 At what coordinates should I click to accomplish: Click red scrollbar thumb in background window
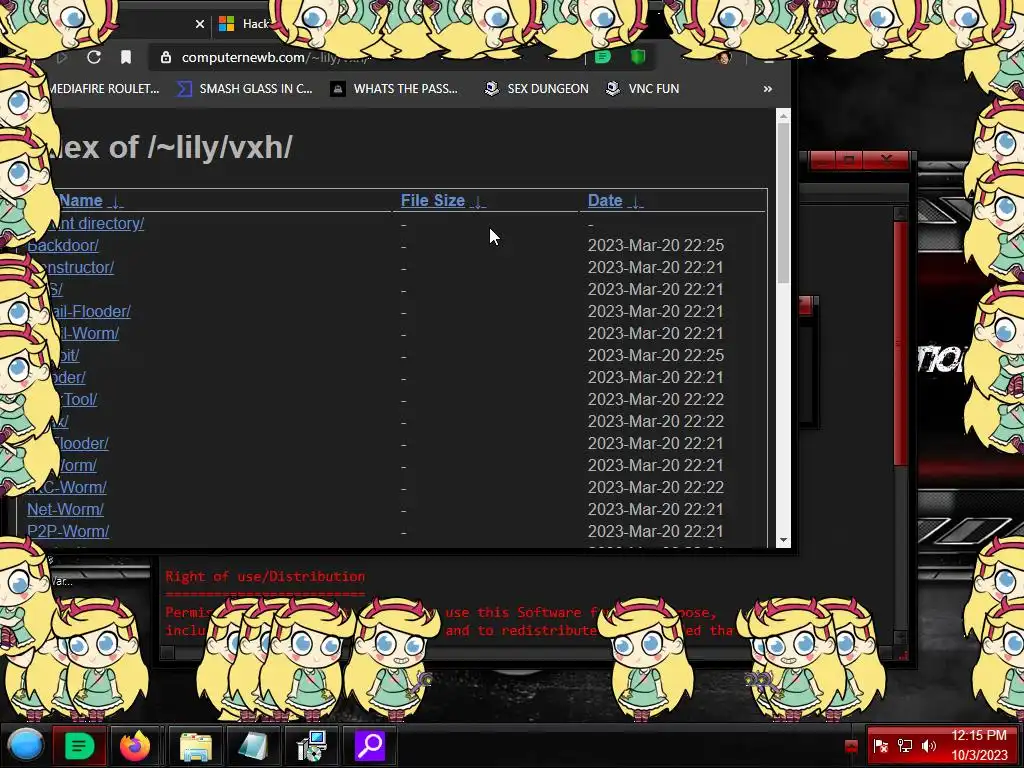click(901, 344)
